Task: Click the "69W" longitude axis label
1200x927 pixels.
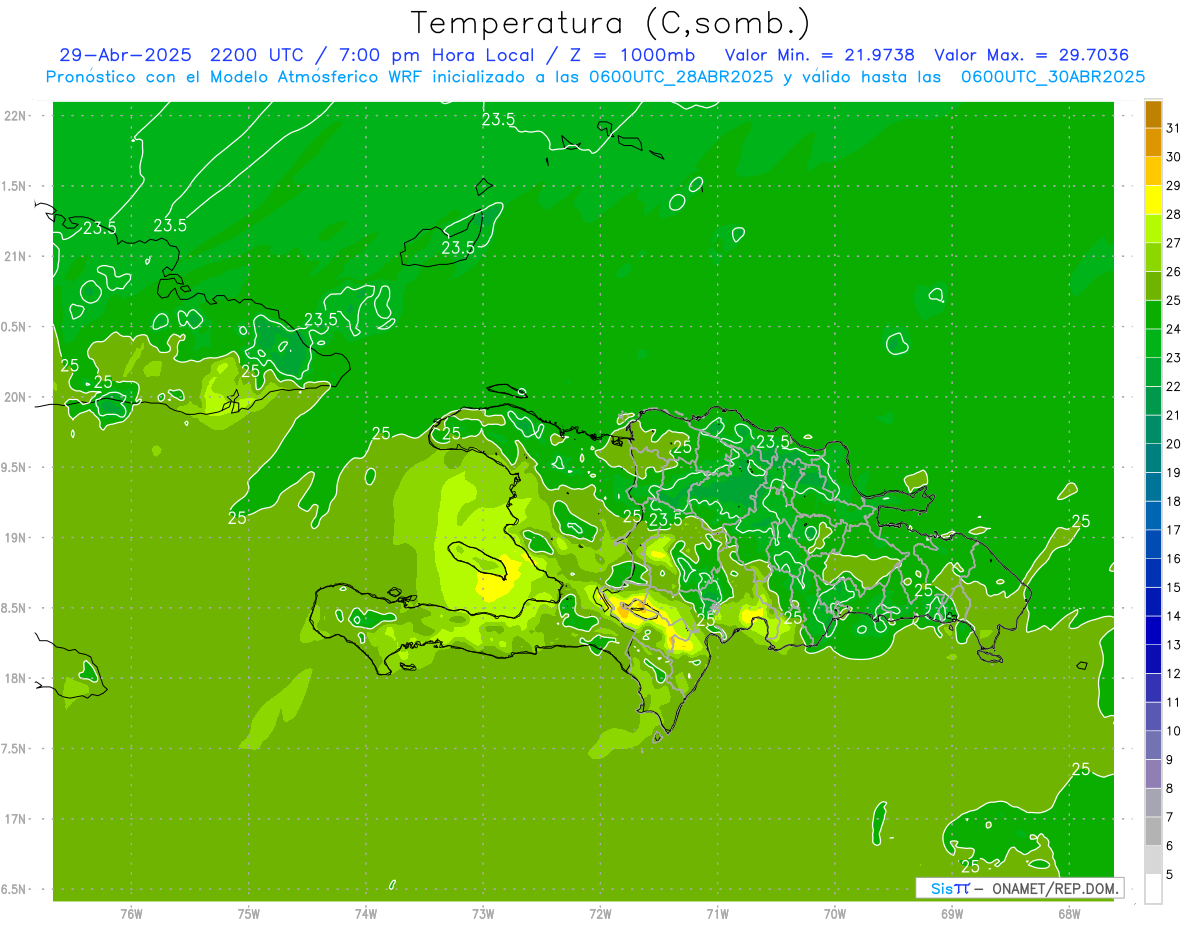Action: pyautogui.click(x=952, y=913)
